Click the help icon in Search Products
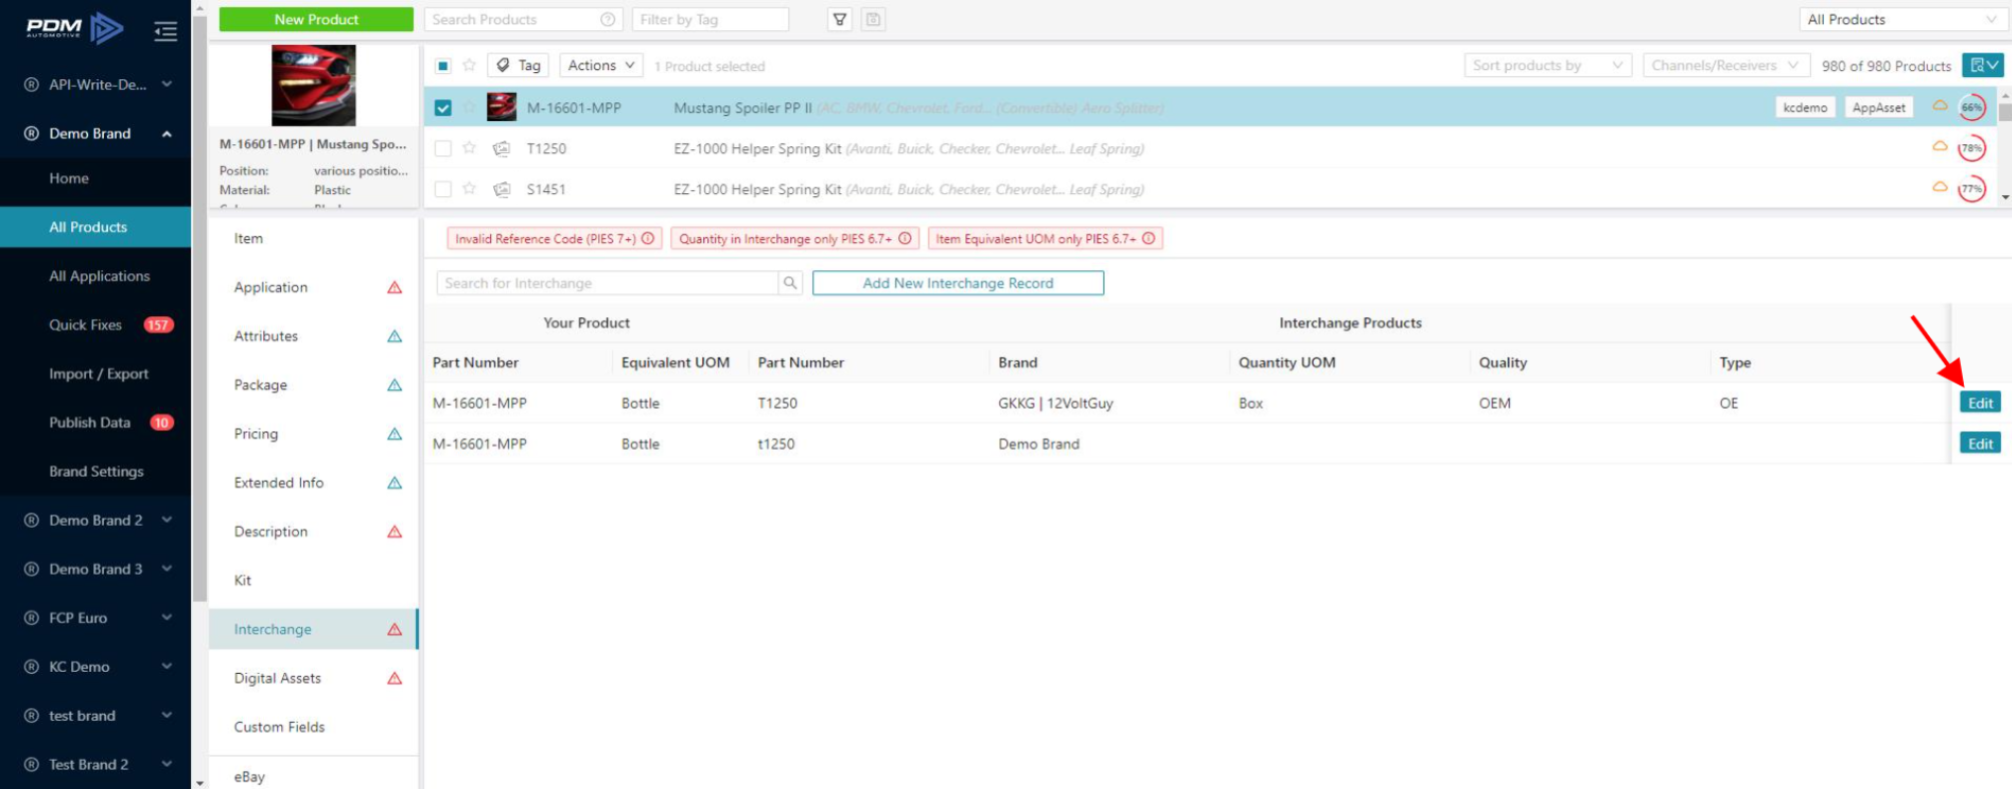2012x789 pixels. pos(607,19)
